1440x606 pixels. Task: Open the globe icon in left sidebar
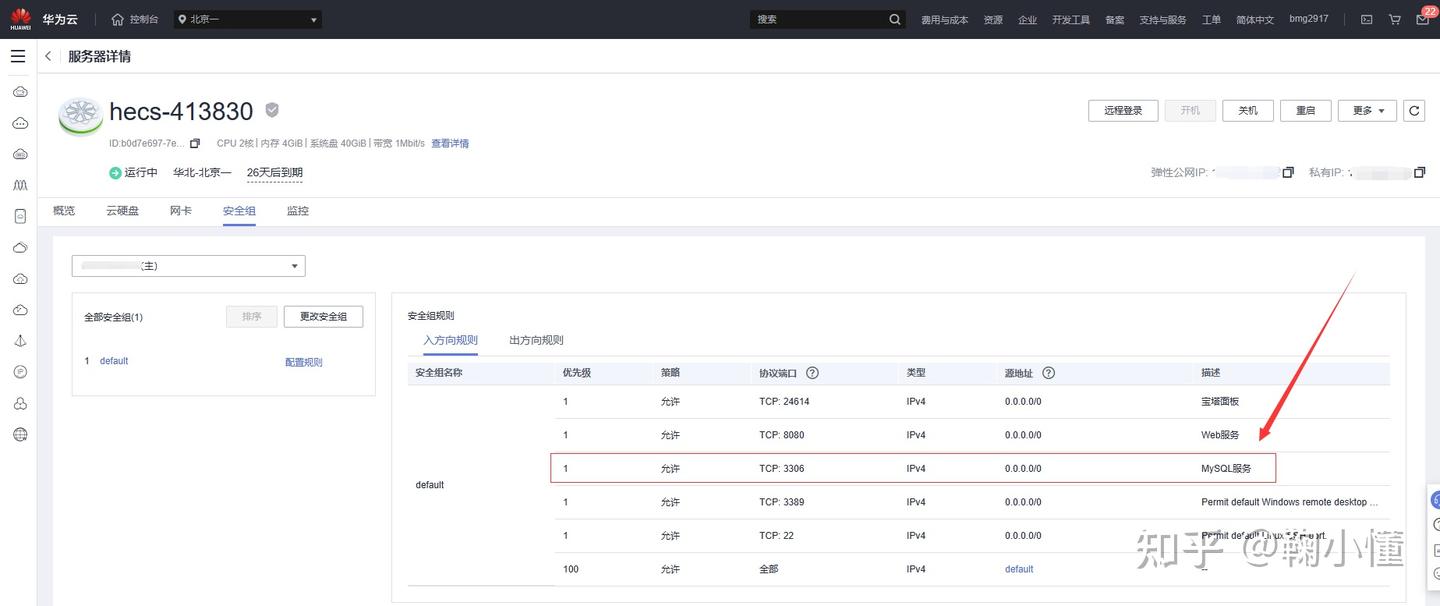pyautogui.click(x=19, y=435)
